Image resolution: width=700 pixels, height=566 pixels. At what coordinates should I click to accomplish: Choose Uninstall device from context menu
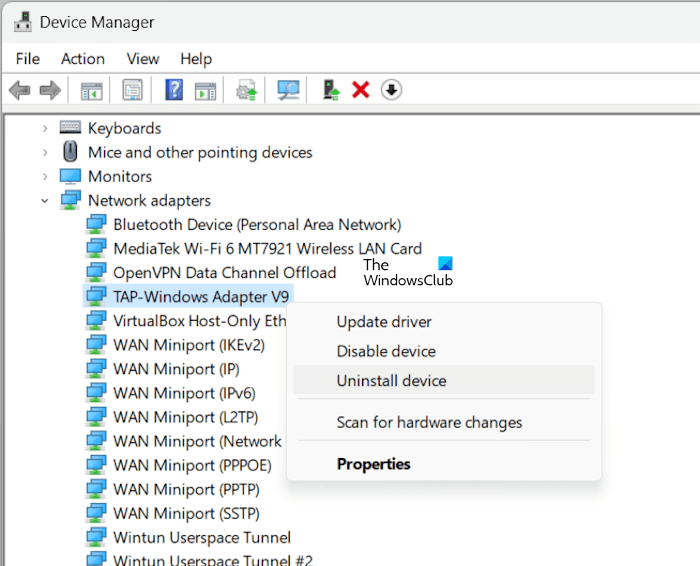[391, 381]
